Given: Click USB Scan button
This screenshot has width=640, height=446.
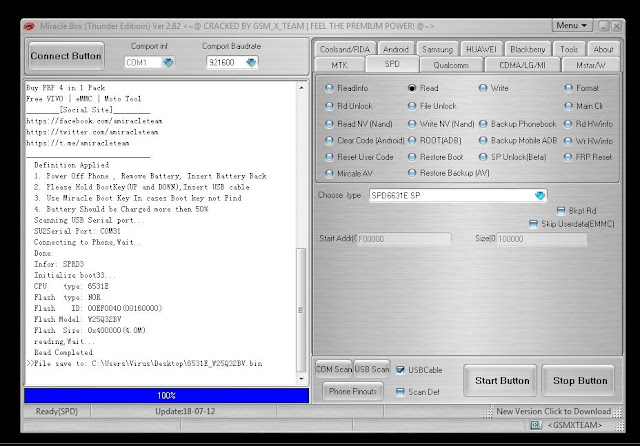Looking at the screenshot, I should click(371, 369).
